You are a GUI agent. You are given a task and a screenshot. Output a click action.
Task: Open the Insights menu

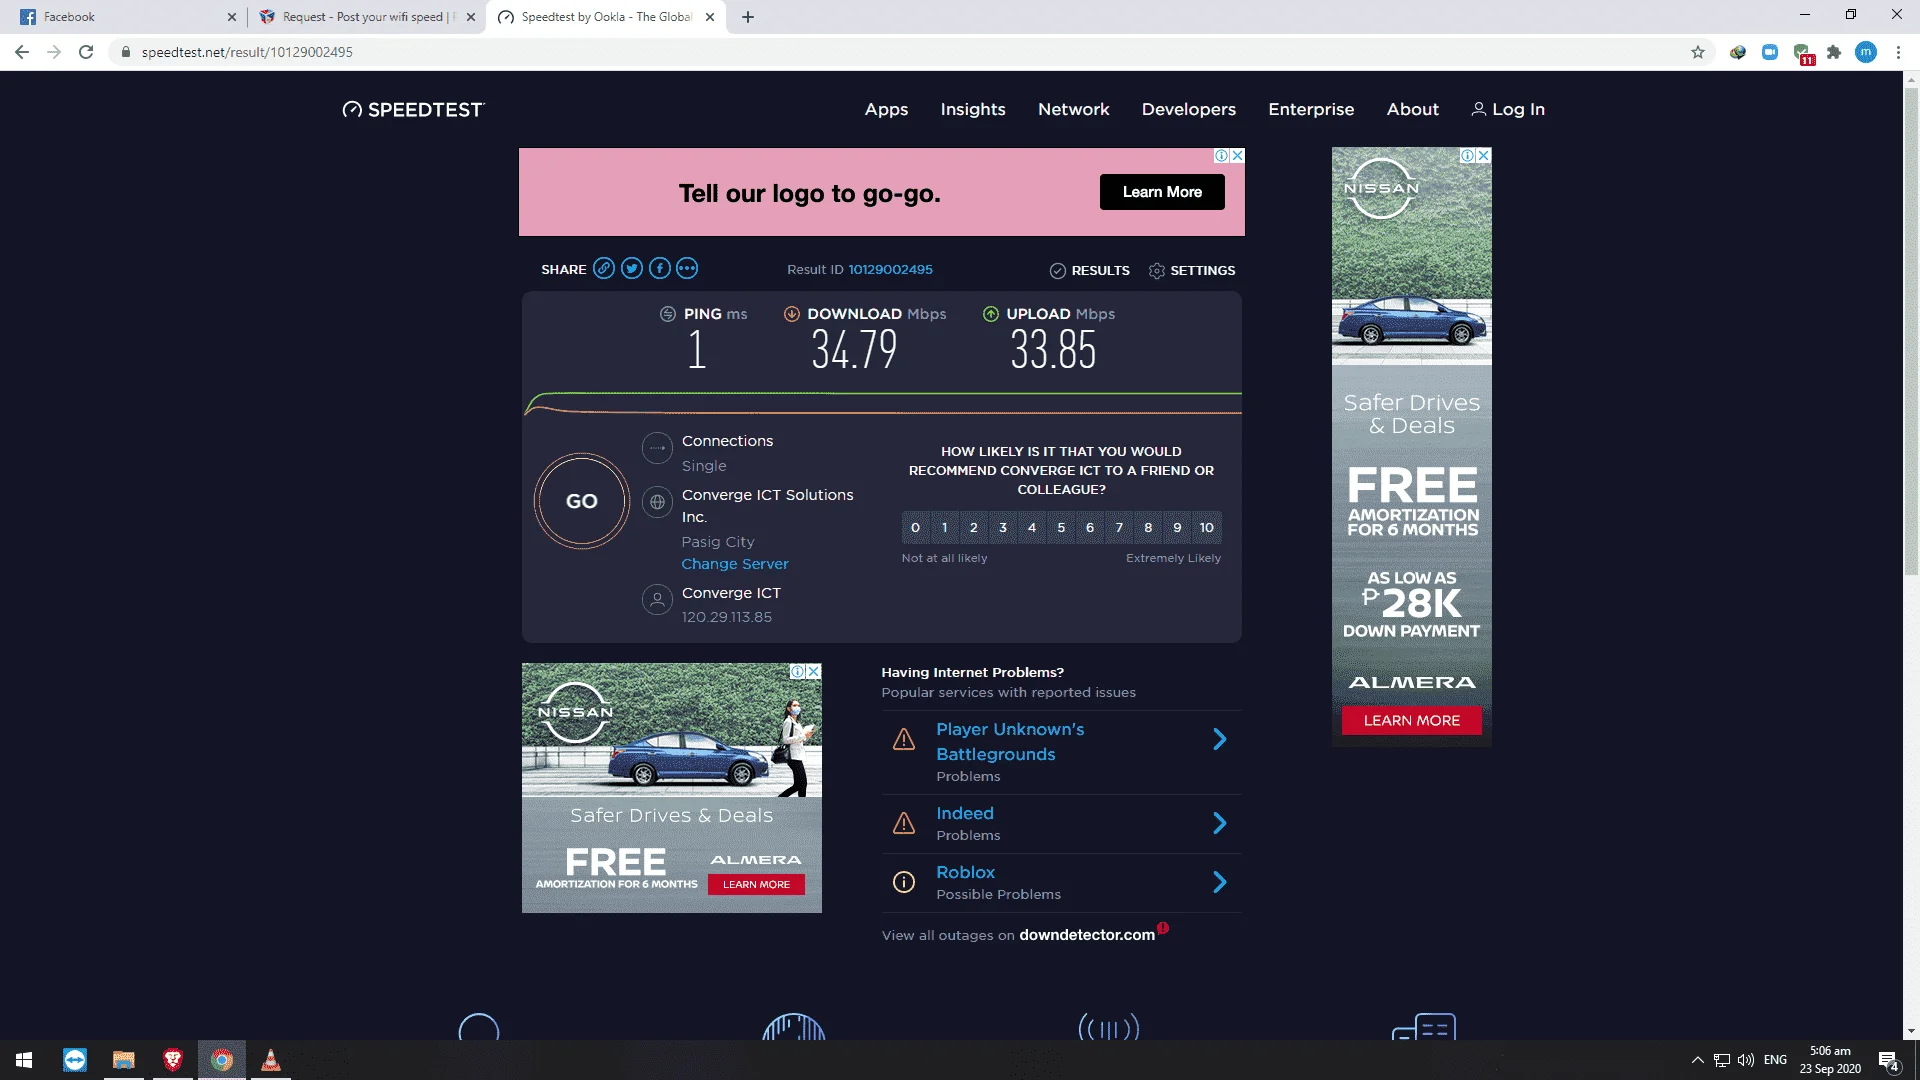point(973,110)
